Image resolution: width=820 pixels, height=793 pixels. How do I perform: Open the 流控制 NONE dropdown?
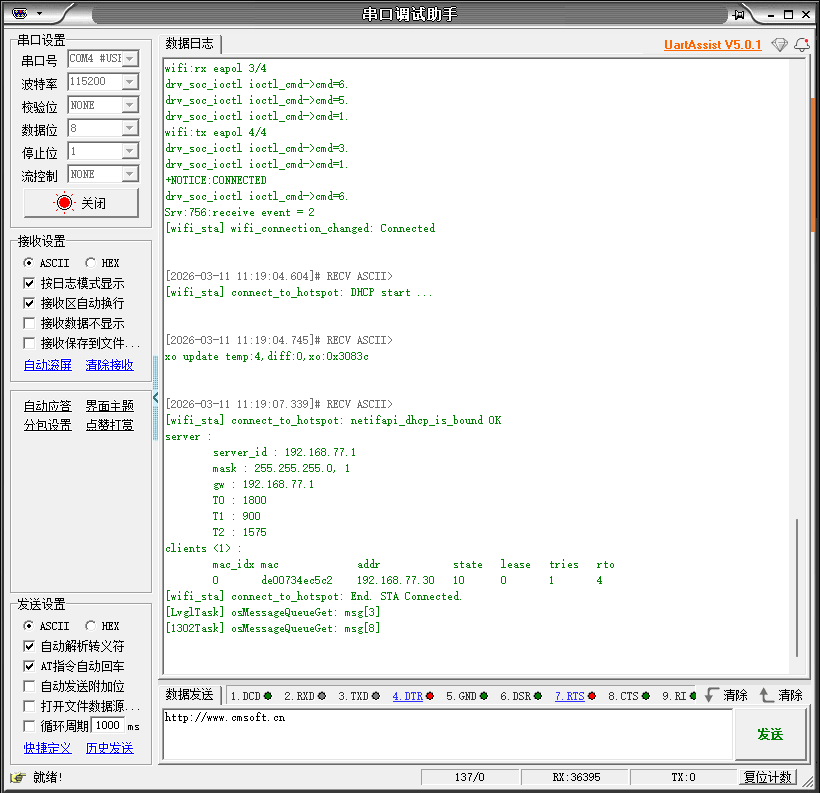pyautogui.click(x=130, y=174)
